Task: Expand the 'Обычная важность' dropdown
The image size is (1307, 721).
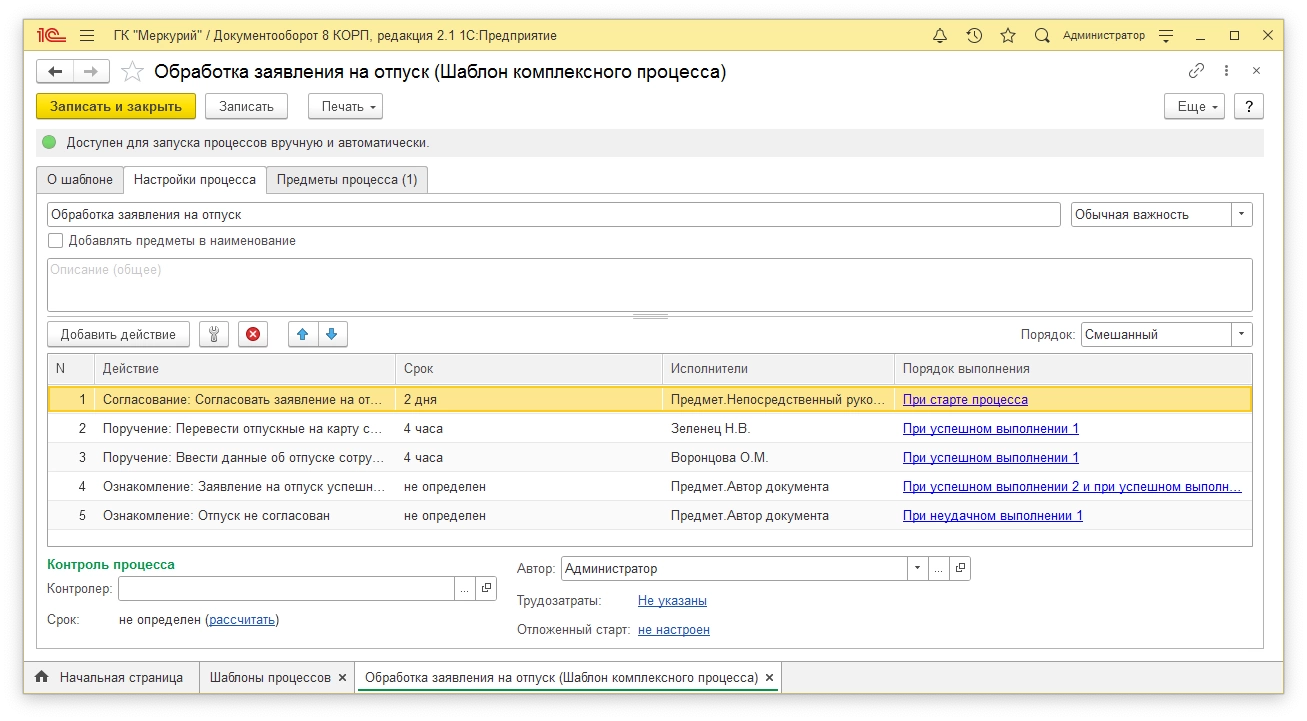Action: 1241,215
